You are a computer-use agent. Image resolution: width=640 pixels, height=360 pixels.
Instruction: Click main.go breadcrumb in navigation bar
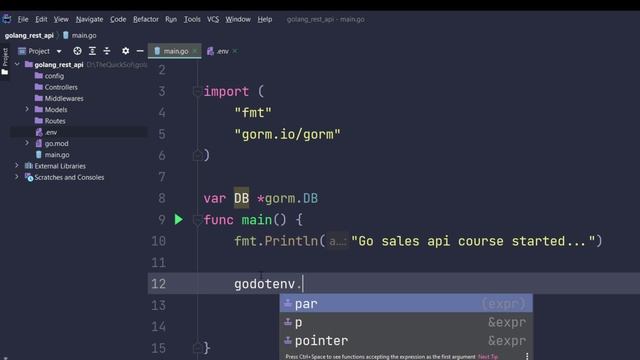click(80, 36)
